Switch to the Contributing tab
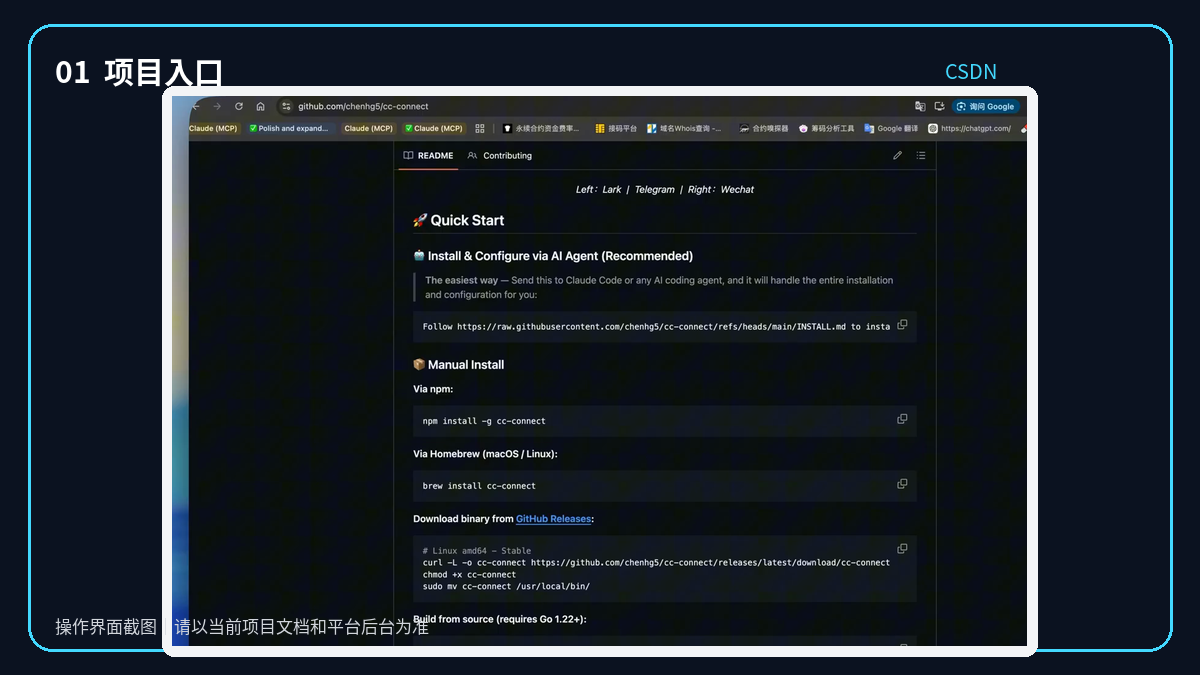Image resolution: width=1200 pixels, height=675 pixels. coord(500,156)
